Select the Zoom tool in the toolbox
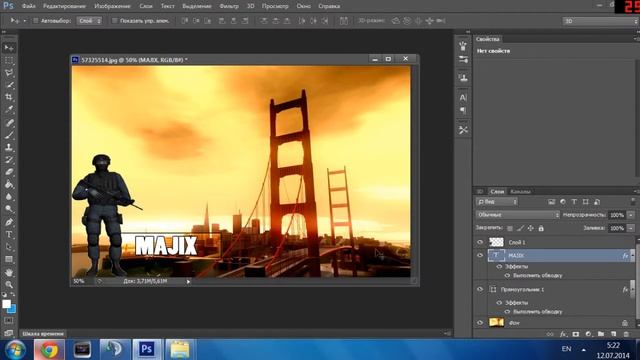 [x=9, y=284]
